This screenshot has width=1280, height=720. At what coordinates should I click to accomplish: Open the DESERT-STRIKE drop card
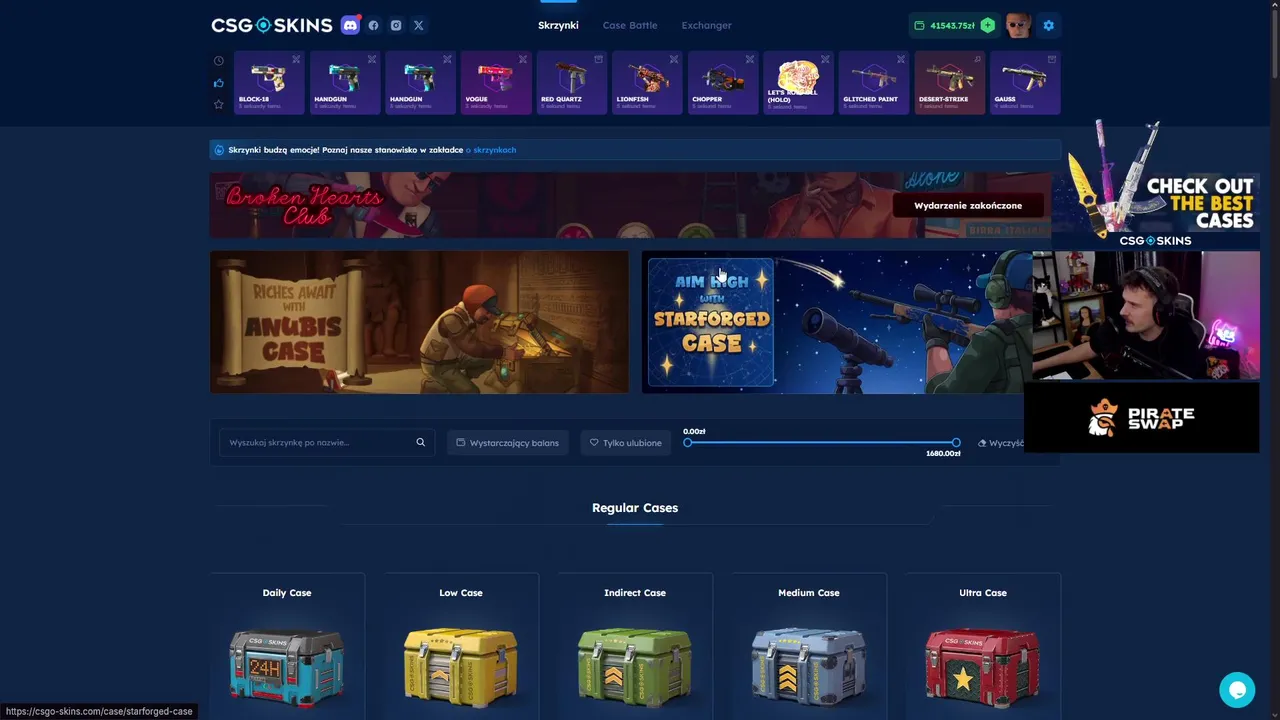point(949,82)
